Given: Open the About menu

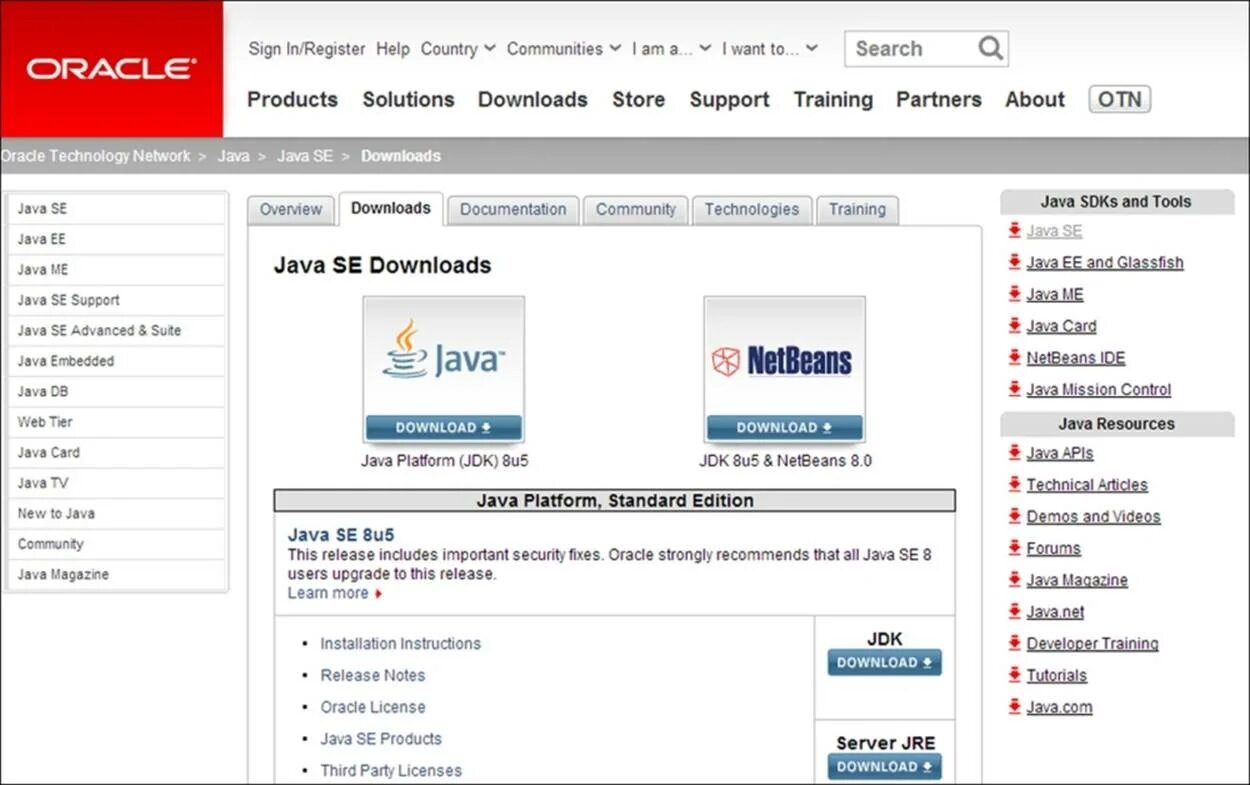Looking at the screenshot, I should click(x=1035, y=99).
